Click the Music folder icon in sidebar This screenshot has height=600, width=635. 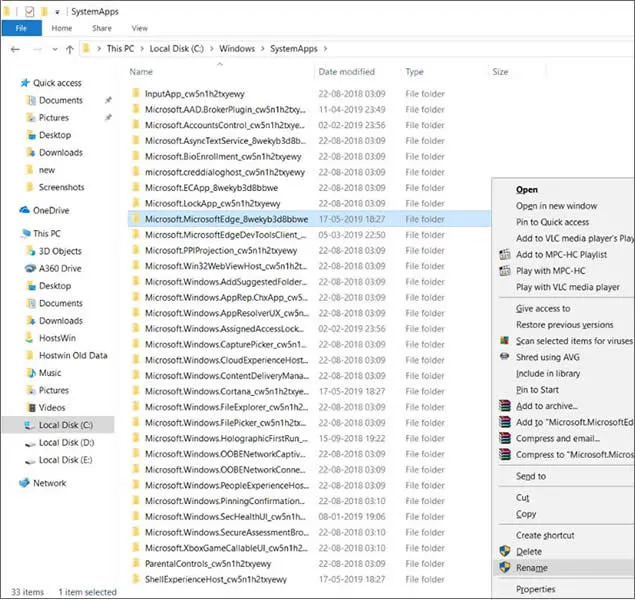[x=30, y=372]
